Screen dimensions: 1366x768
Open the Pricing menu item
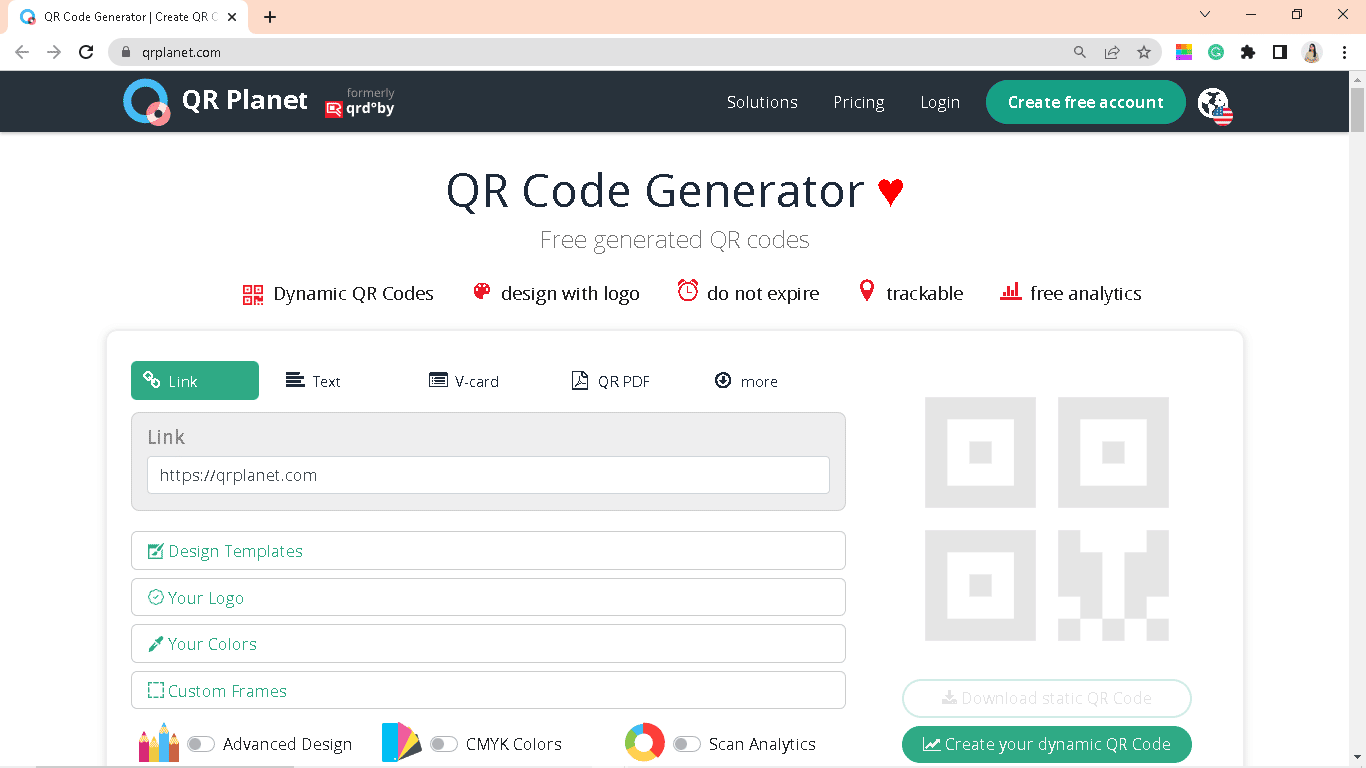coord(859,102)
